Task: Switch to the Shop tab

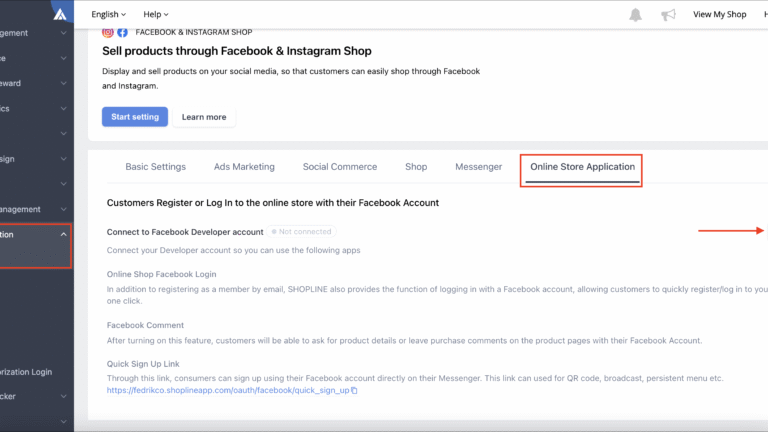Action: [x=416, y=167]
